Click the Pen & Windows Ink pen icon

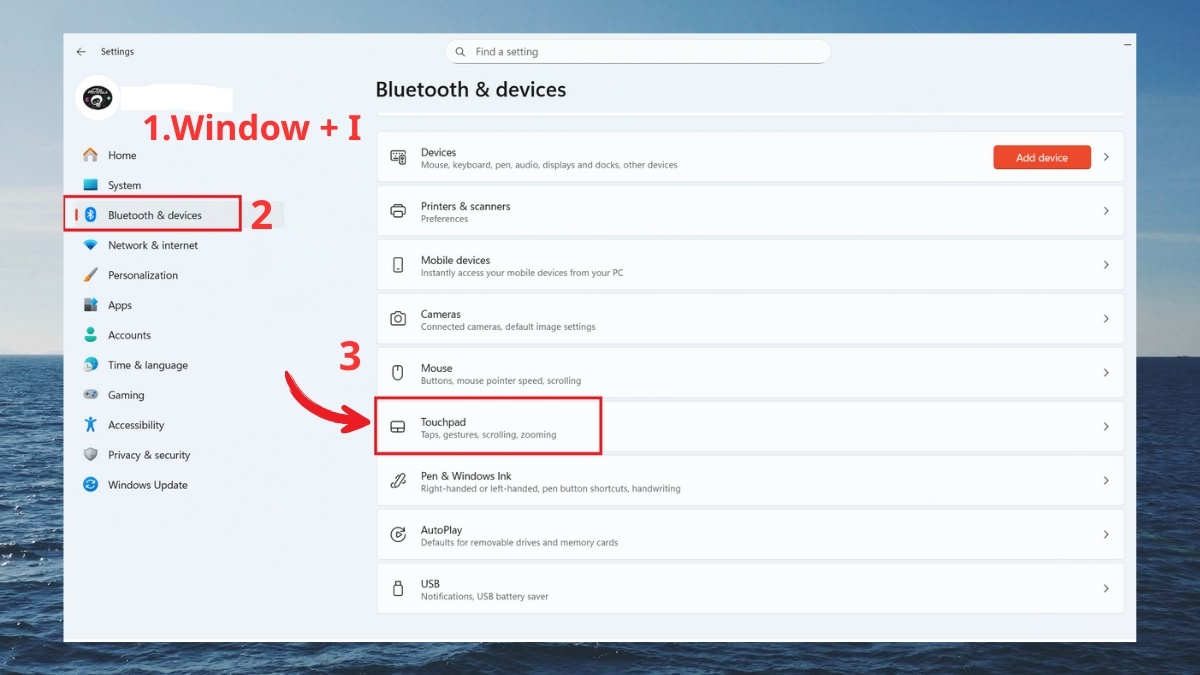[398, 481]
